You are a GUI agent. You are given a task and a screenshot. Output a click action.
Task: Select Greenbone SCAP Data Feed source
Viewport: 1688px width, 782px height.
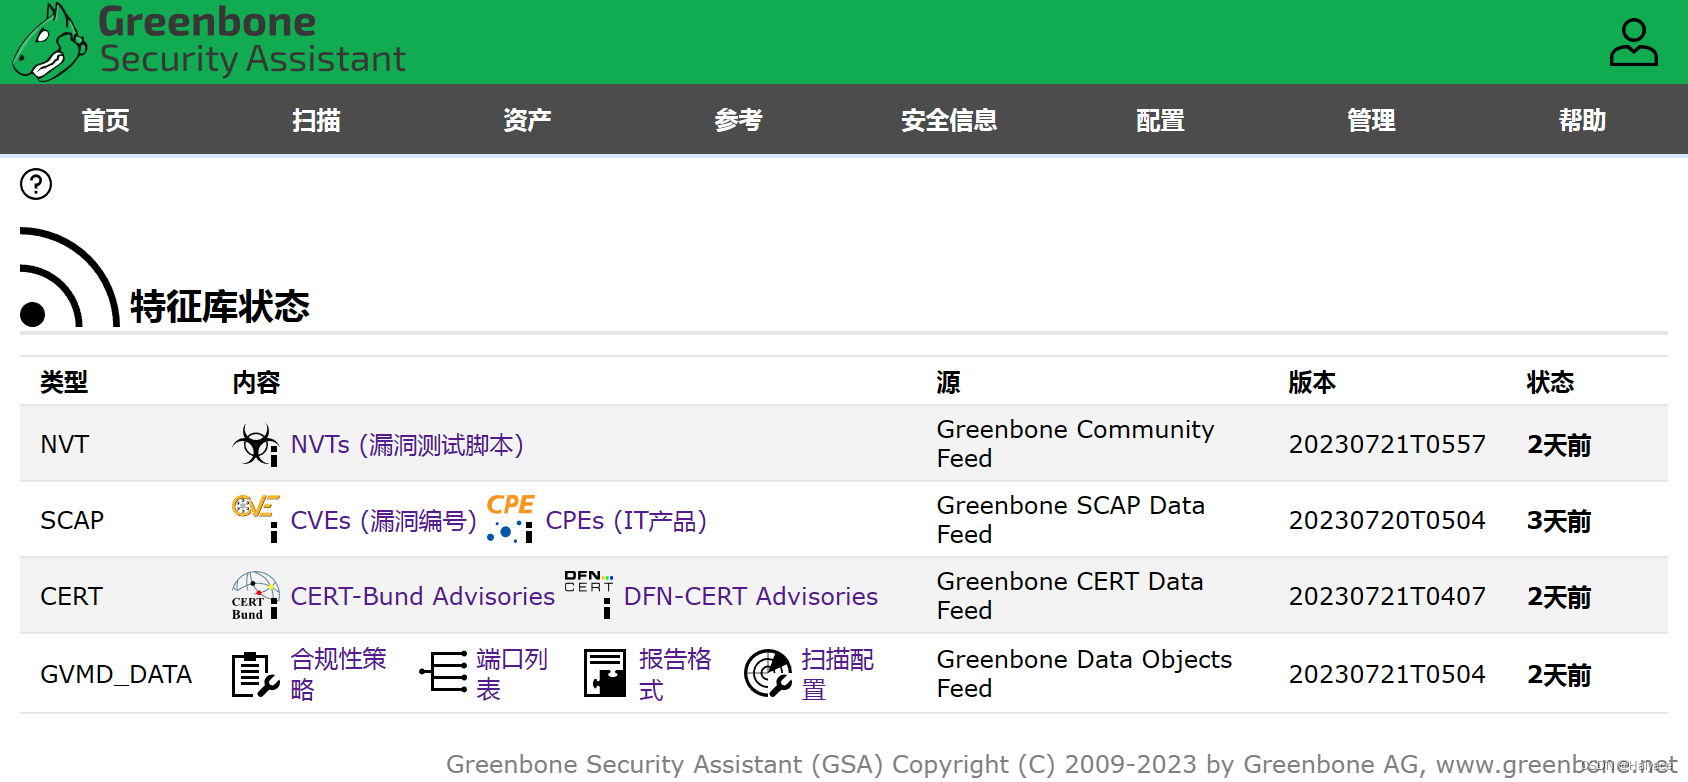coord(1070,520)
